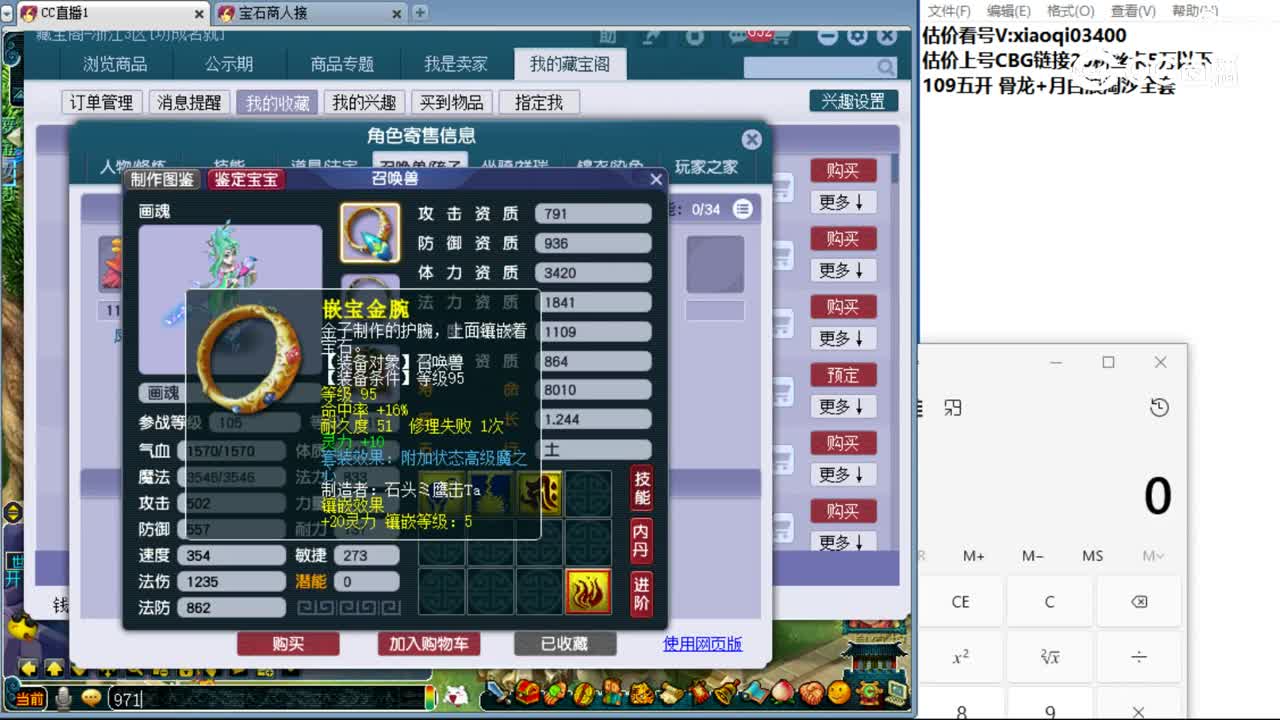Click the treasure chest icon in game toolbar
This screenshot has width=1280, height=720.
[x=527, y=692]
